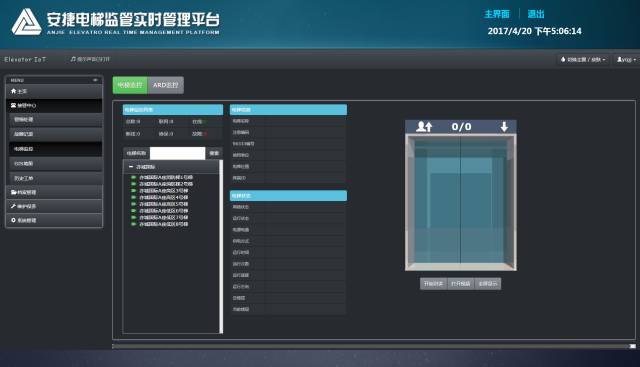
Task: Open the user account dropdown
Action: click(x=626, y=60)
